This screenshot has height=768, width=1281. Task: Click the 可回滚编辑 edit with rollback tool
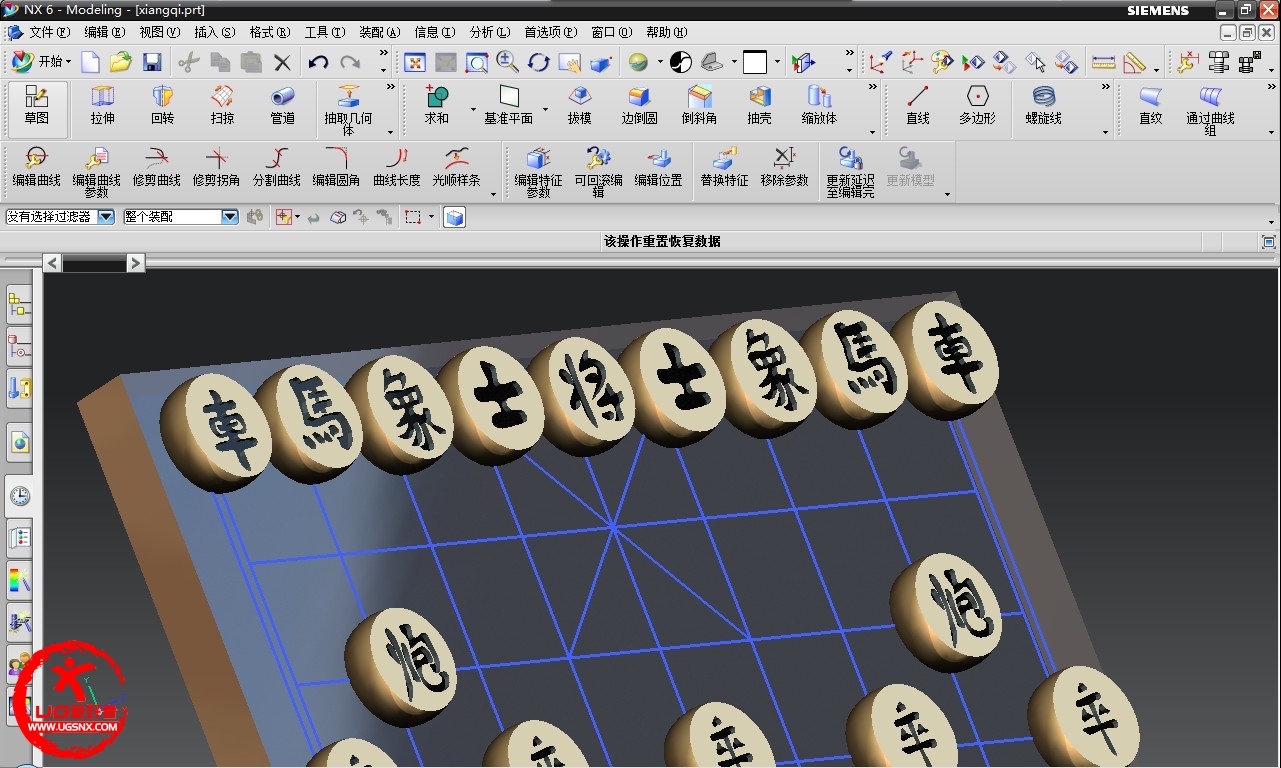coord(598,171)
